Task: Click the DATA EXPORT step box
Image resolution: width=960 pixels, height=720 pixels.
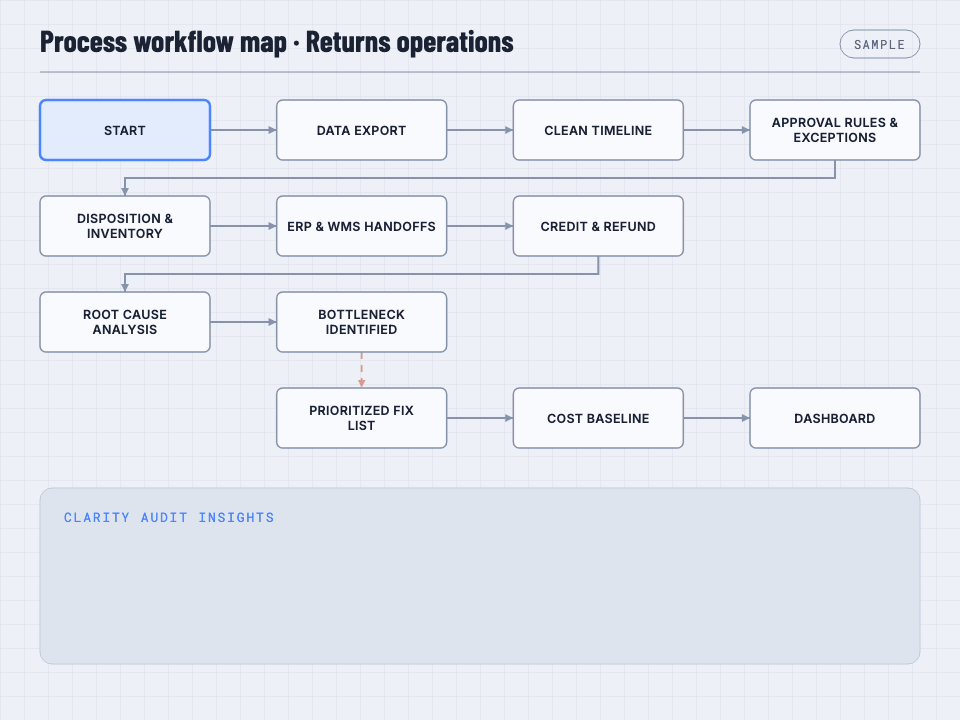Action: 361,130
